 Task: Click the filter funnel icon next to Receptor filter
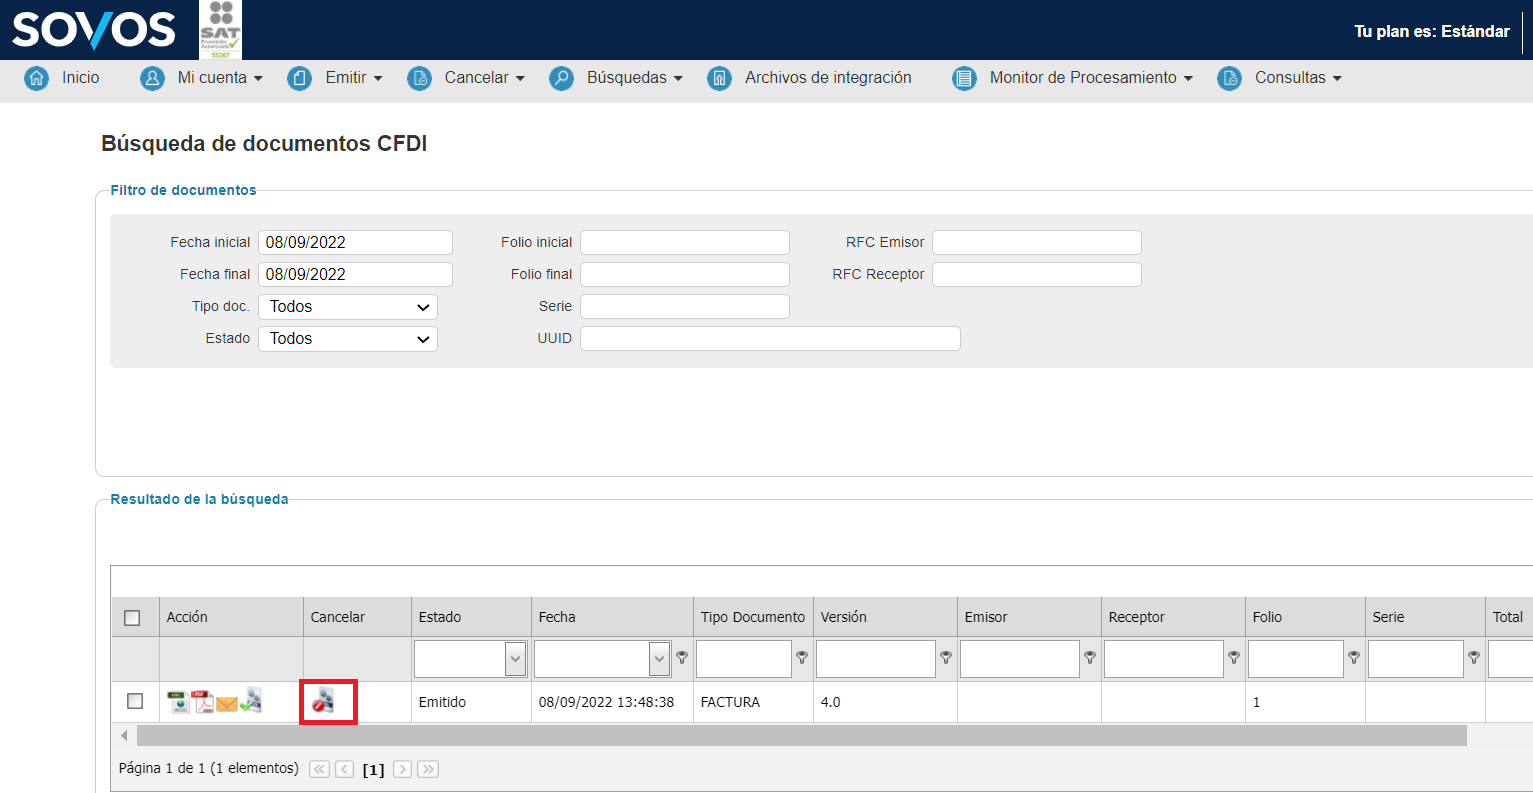(x=1234, y=657)
